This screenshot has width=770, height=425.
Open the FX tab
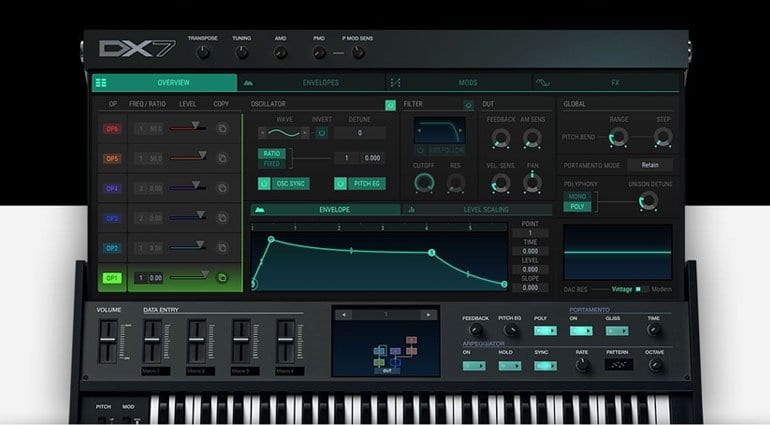pos(606,83)
